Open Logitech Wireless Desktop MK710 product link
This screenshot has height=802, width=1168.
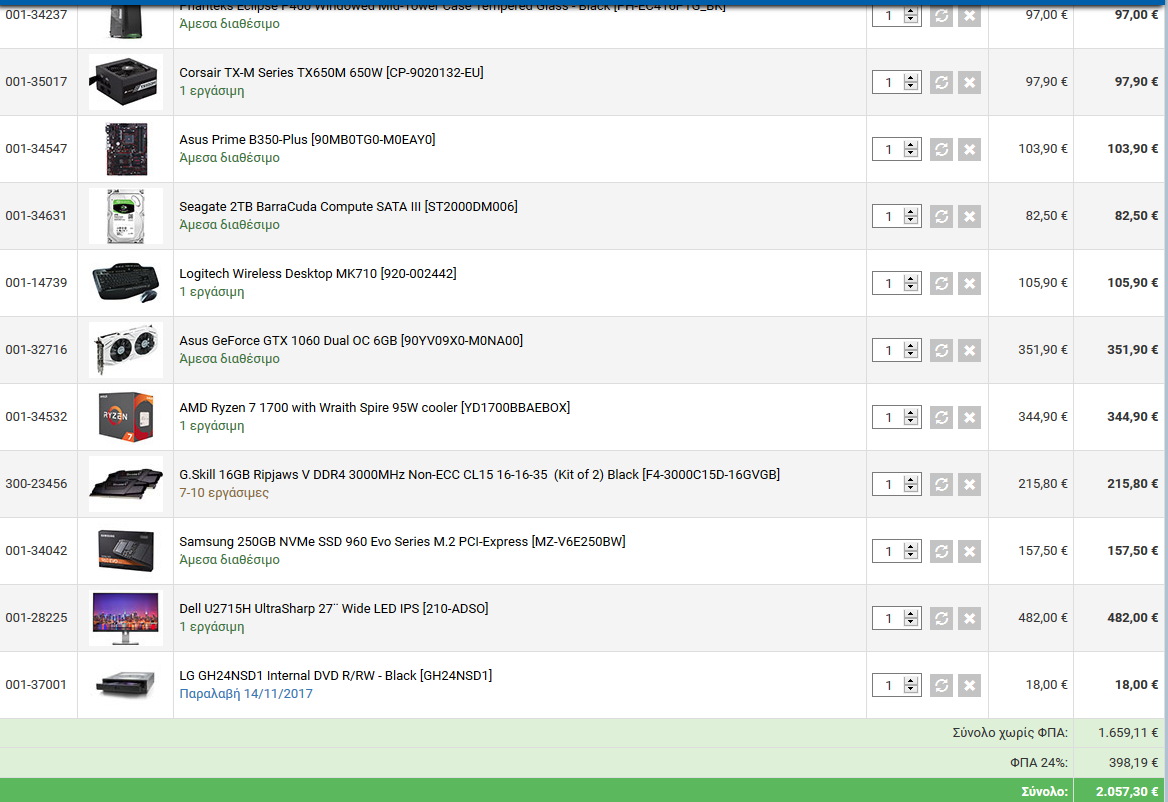317,273
